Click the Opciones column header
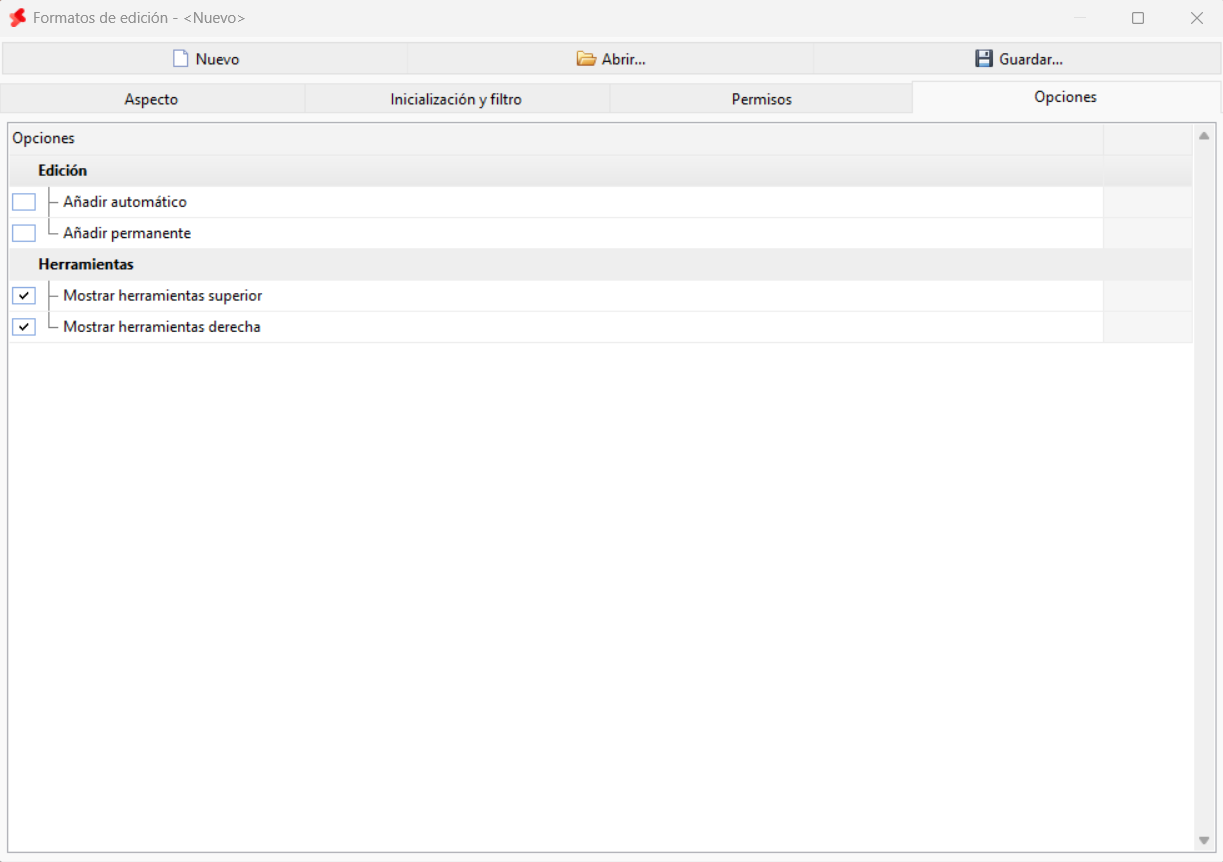The width and height of the screenshot is (1223, 862). [556, 138]
